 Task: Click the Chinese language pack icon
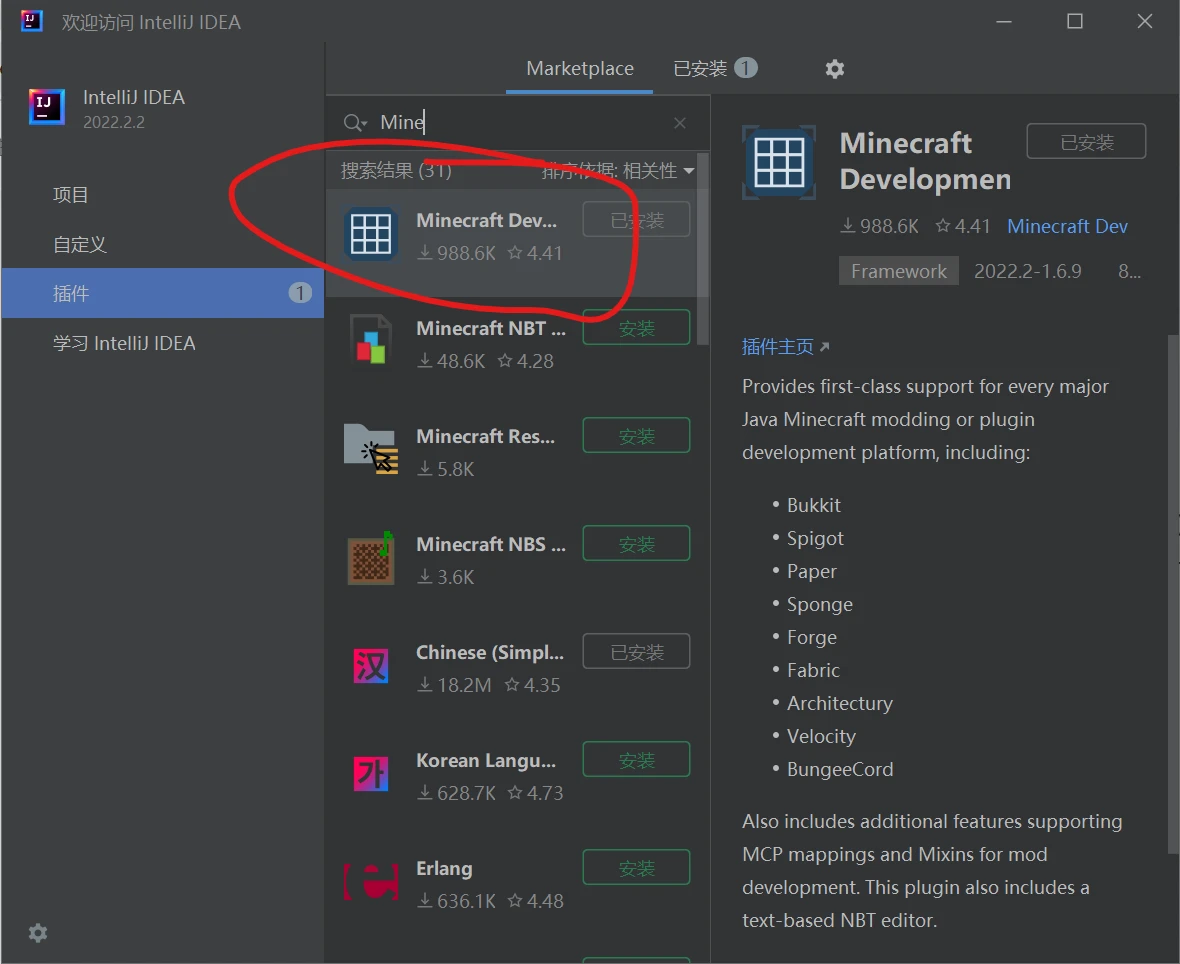371,666
